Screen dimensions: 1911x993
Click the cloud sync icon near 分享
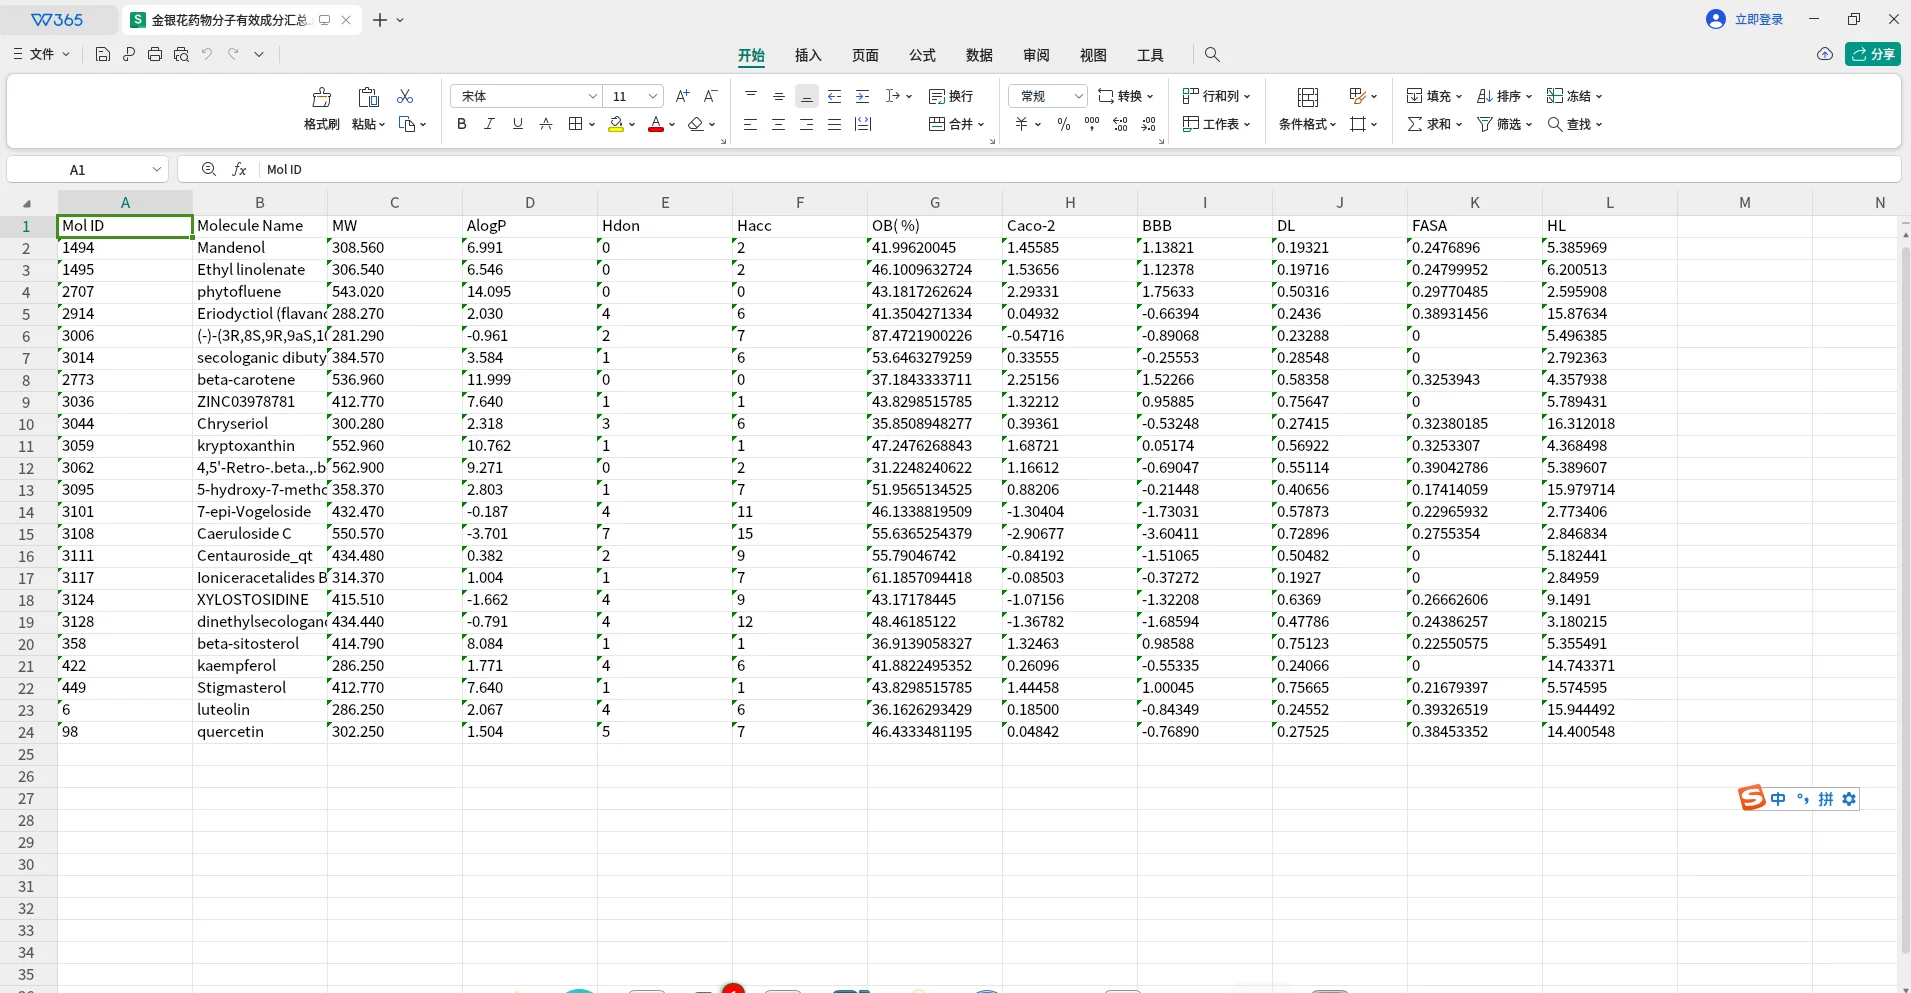click(1825, 54)
